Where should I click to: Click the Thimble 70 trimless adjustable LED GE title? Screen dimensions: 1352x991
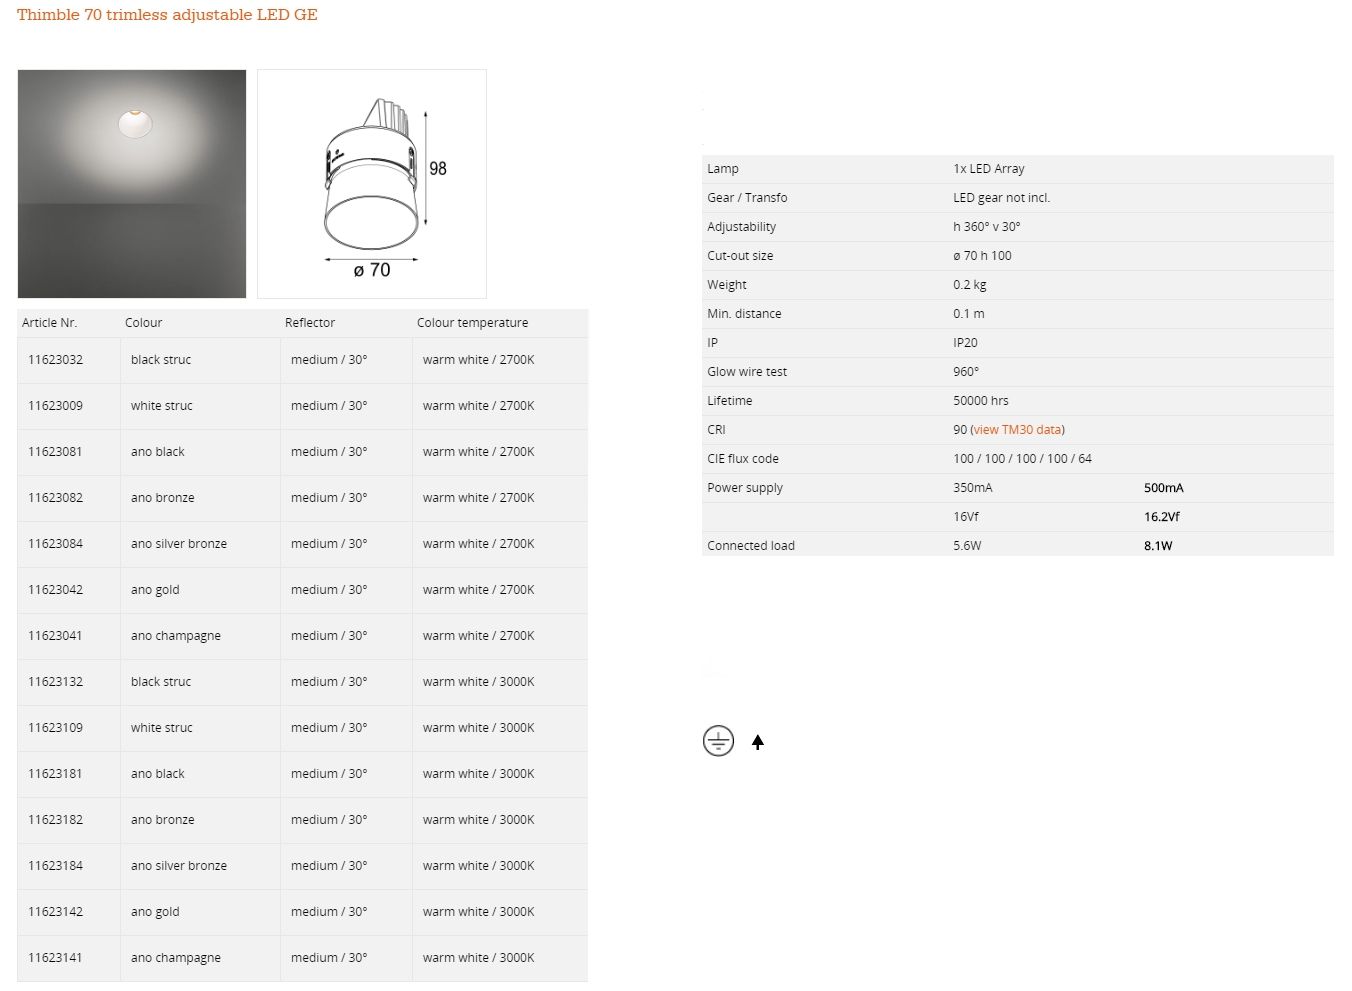tap(166, 14)
